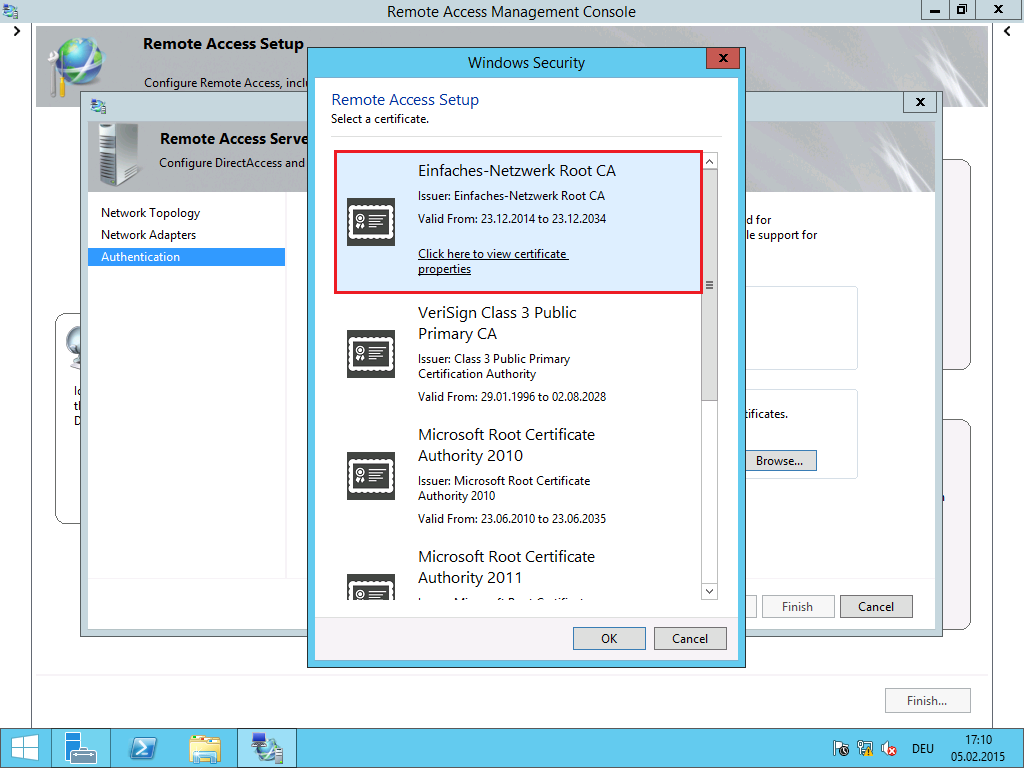Click 'Valid From: 29.01.1996 to 02.08.2028' text

point(512,396)
